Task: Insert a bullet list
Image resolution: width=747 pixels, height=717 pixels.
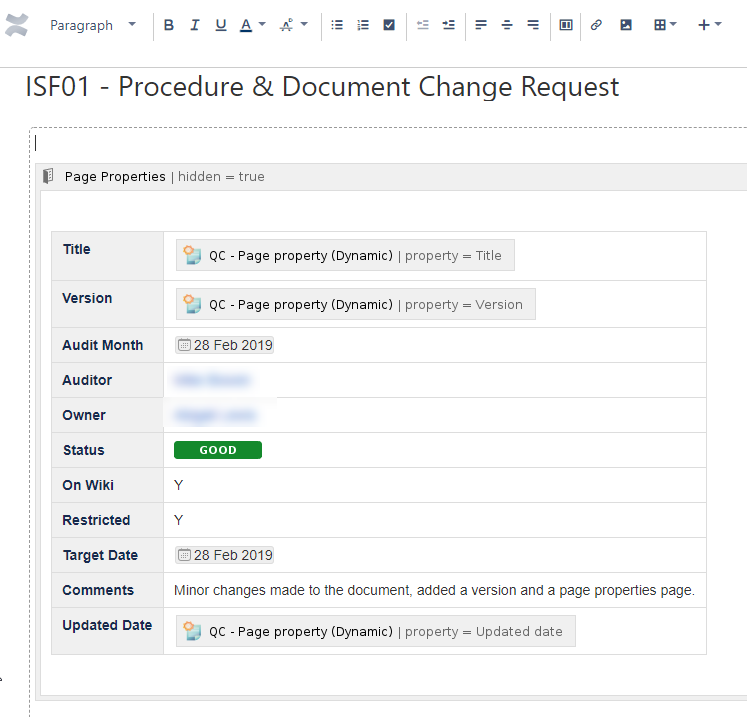Action: coord(337,25)
